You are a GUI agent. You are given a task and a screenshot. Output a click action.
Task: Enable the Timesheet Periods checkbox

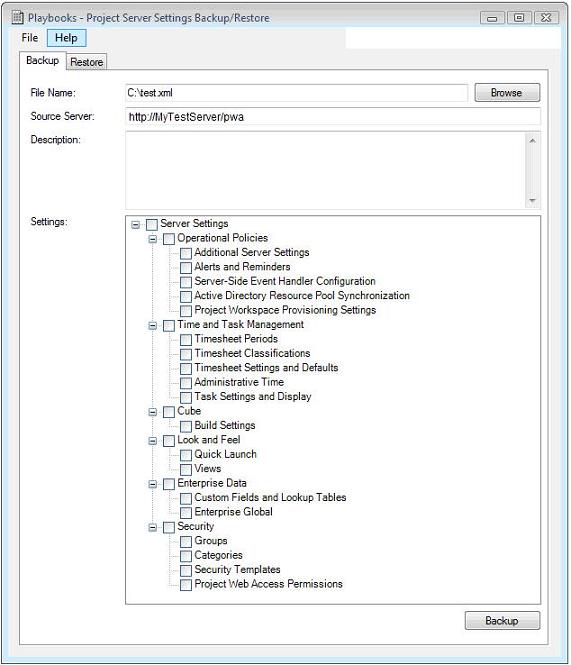(186, 340)
